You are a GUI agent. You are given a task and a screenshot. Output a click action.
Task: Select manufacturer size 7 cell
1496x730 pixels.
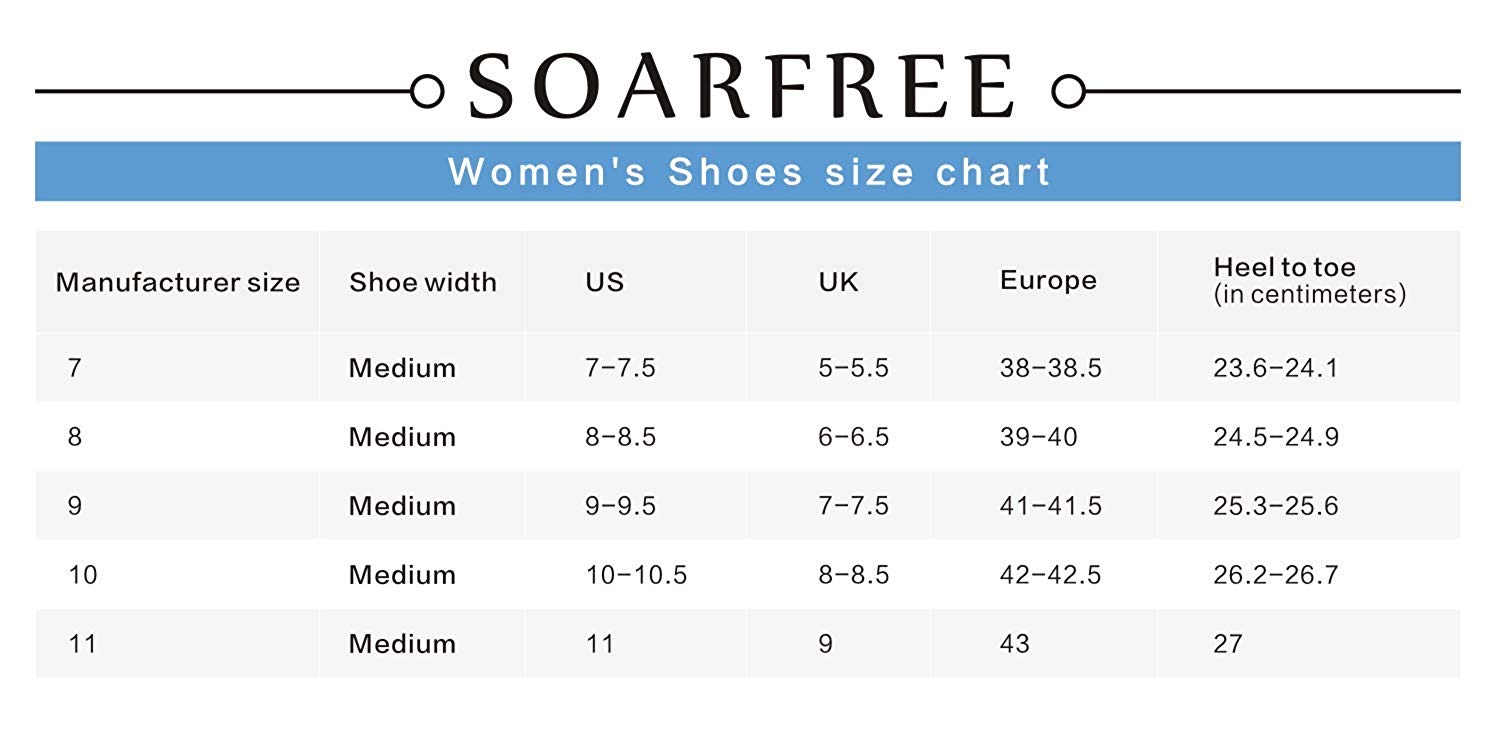pos(74,368)
